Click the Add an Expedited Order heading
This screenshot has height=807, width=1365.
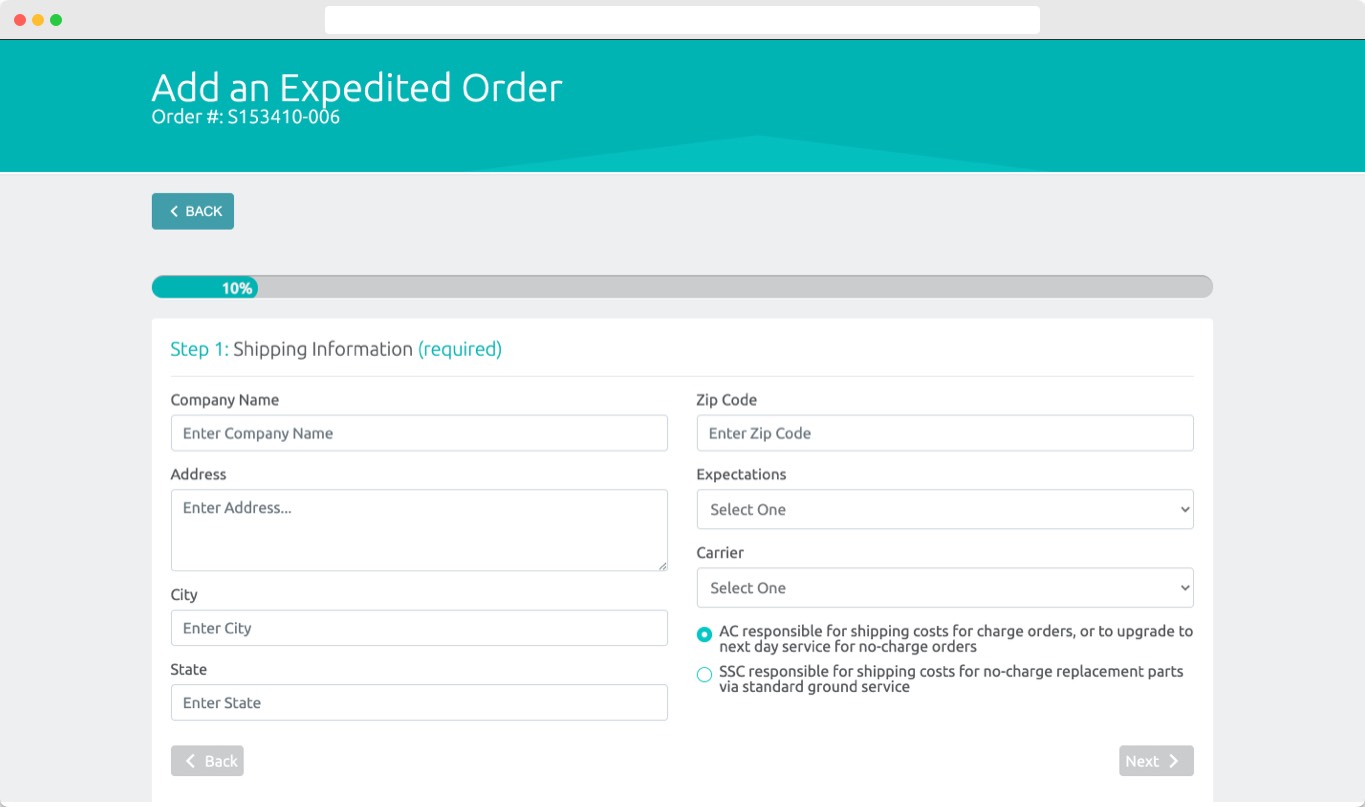(357, 87)
